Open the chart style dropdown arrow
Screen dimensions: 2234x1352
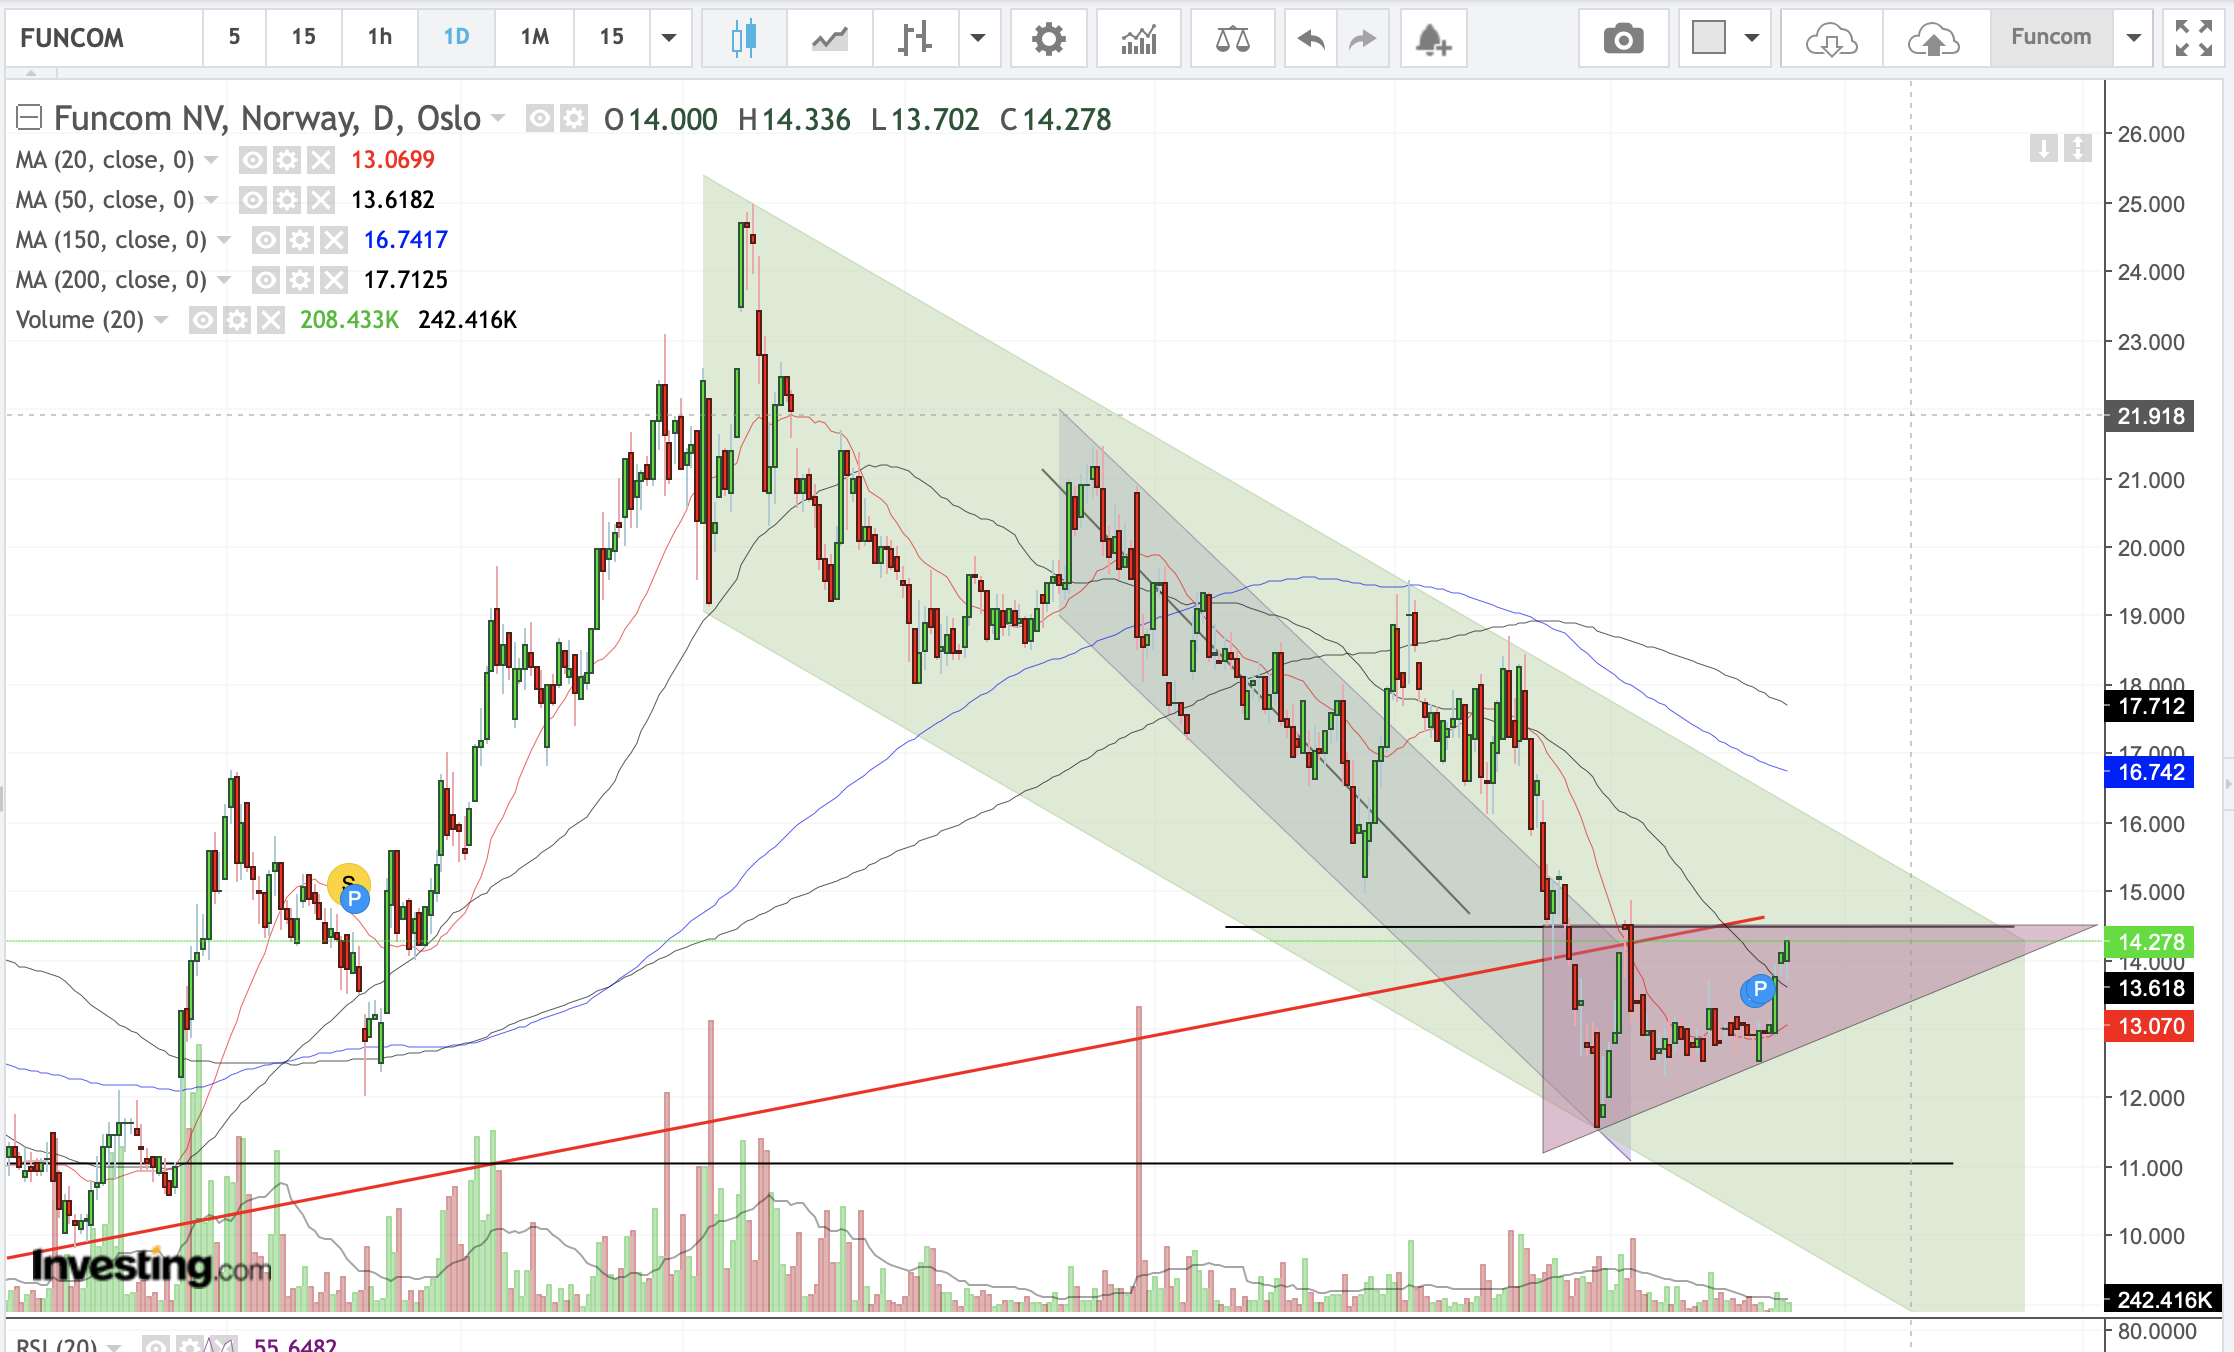click(x=978, y=39)
